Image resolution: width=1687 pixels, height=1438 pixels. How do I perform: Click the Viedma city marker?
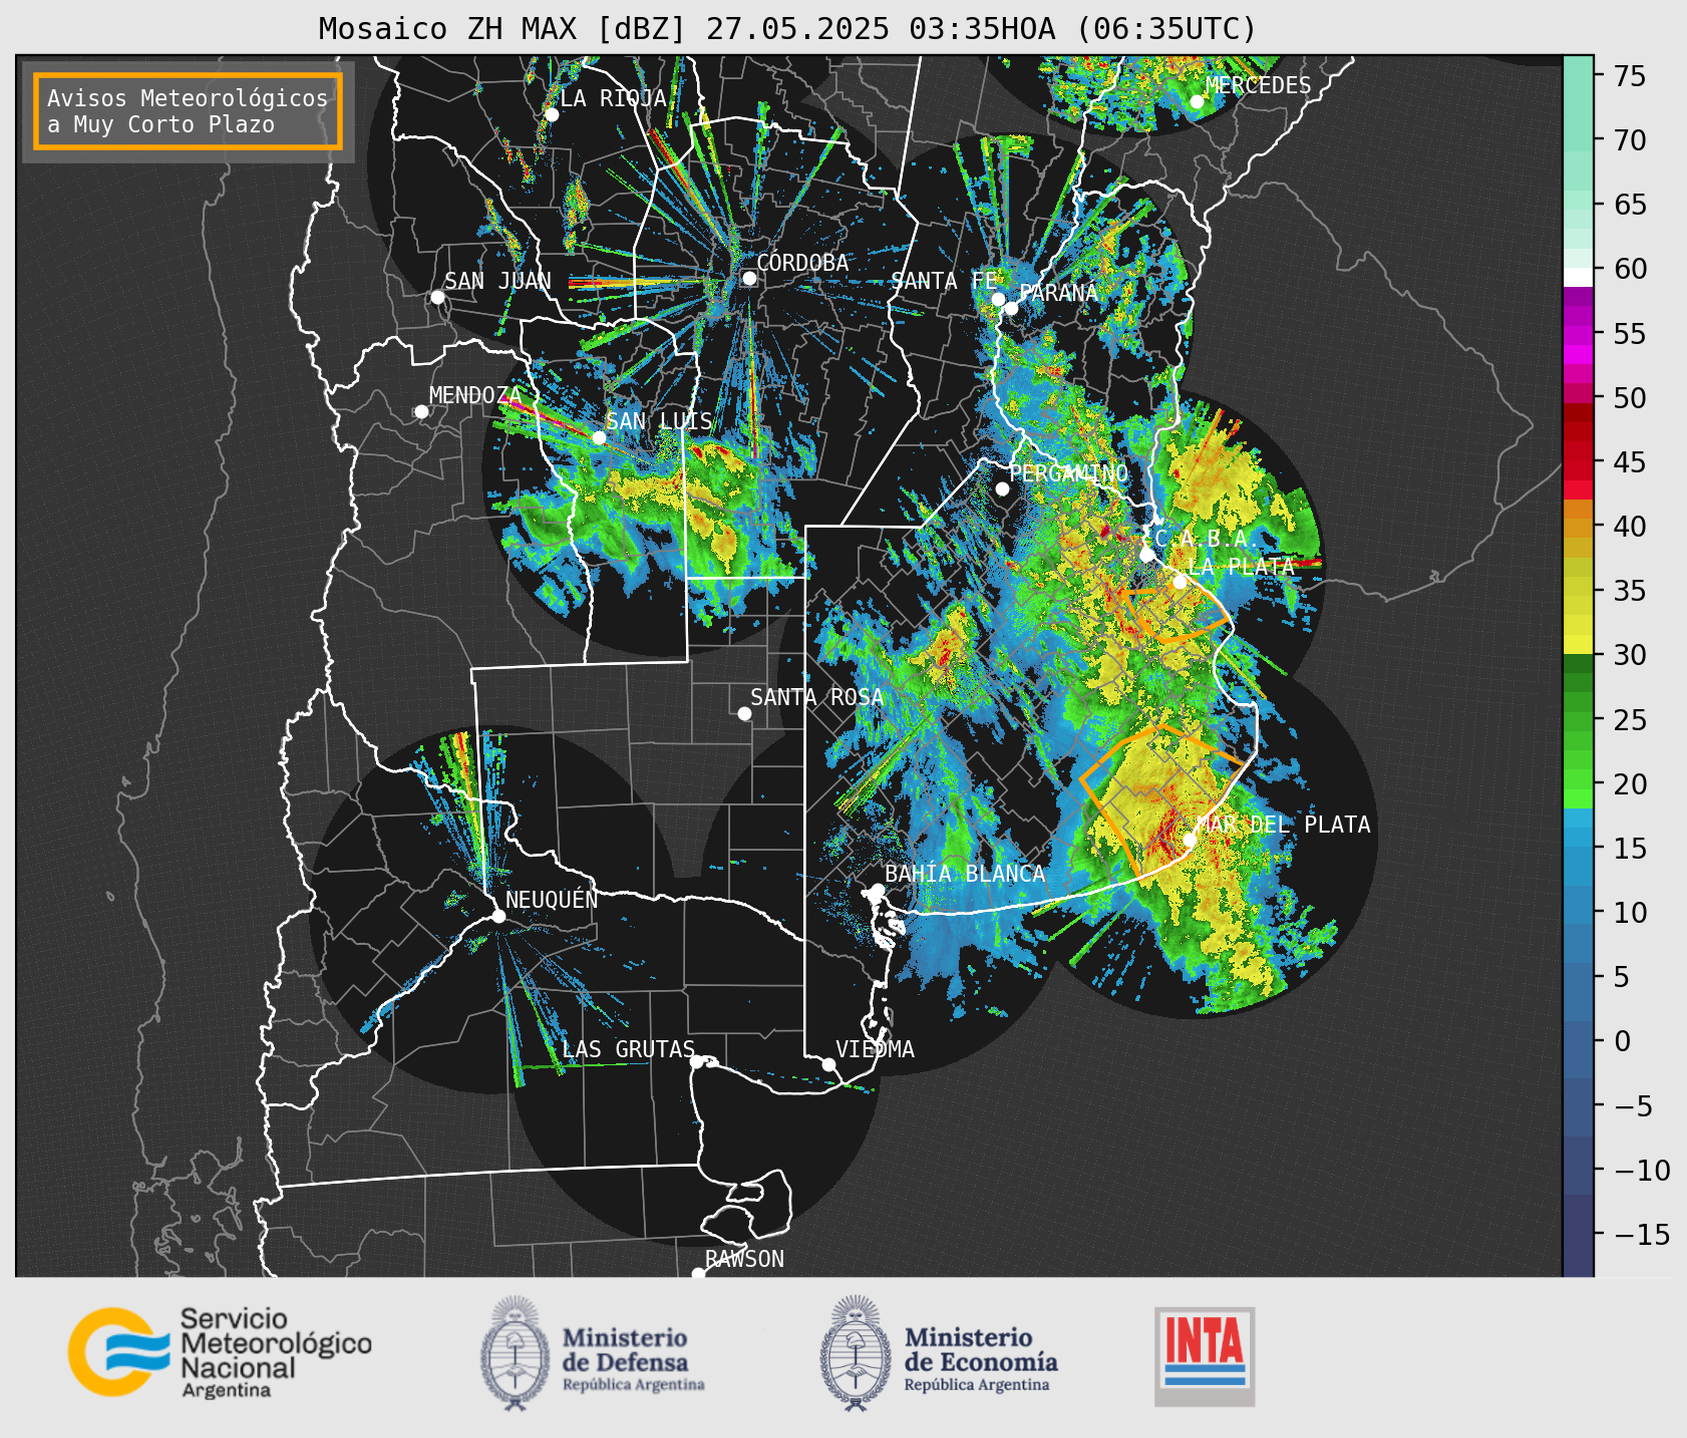click(828, 1064)
